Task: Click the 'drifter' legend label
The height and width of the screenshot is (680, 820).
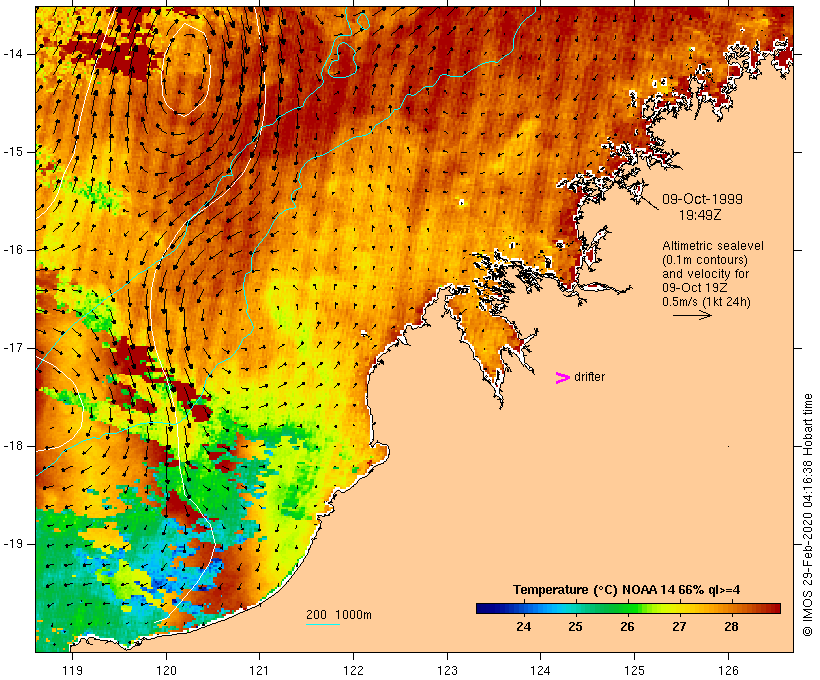Action: [589, 377]
